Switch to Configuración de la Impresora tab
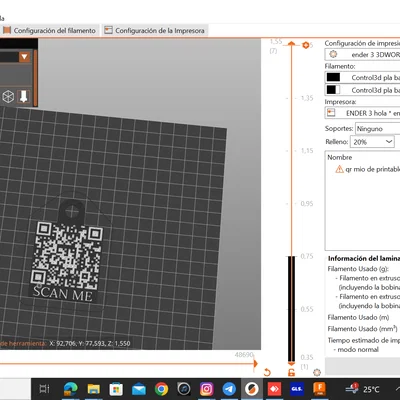This screenshot has width=400, height=400. pyautogui.click(x=155, y=31)
